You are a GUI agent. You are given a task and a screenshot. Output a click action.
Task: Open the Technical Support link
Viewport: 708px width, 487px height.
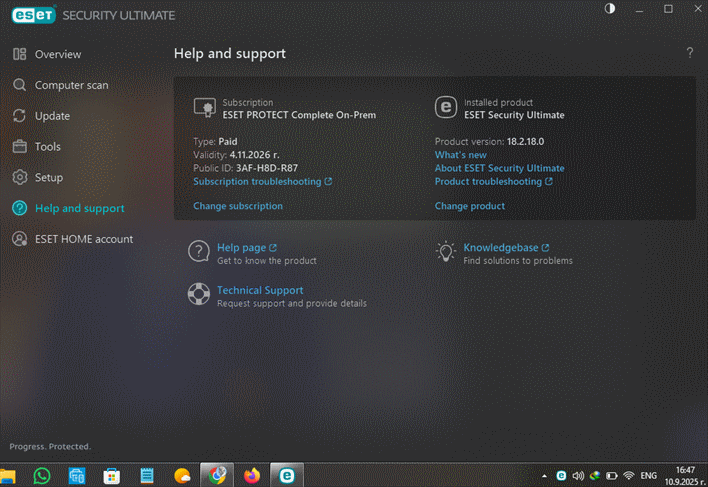coord(260,290)
